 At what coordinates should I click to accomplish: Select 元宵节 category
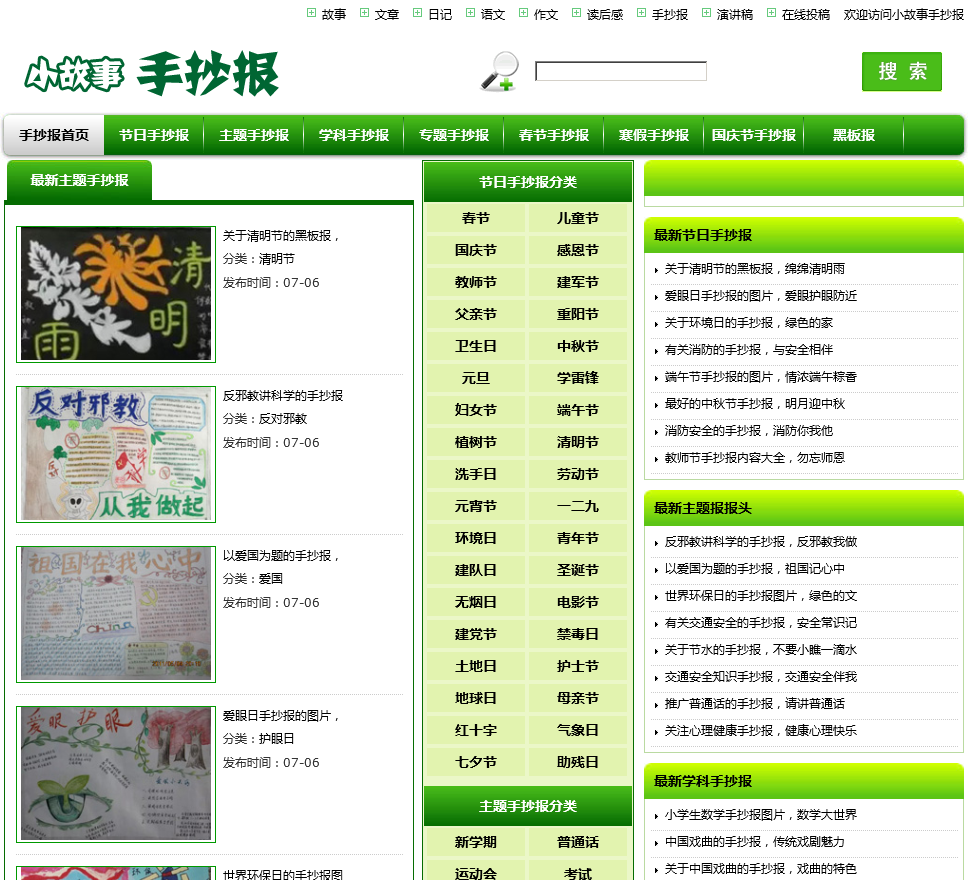(475, 506)
